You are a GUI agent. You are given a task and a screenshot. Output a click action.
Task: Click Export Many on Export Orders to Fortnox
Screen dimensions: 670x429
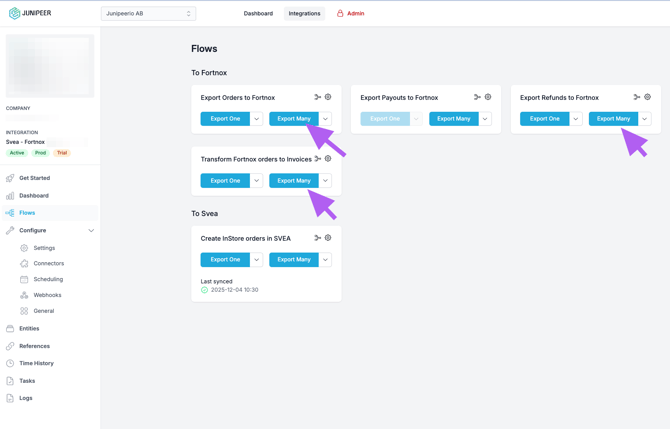(293, 119)
